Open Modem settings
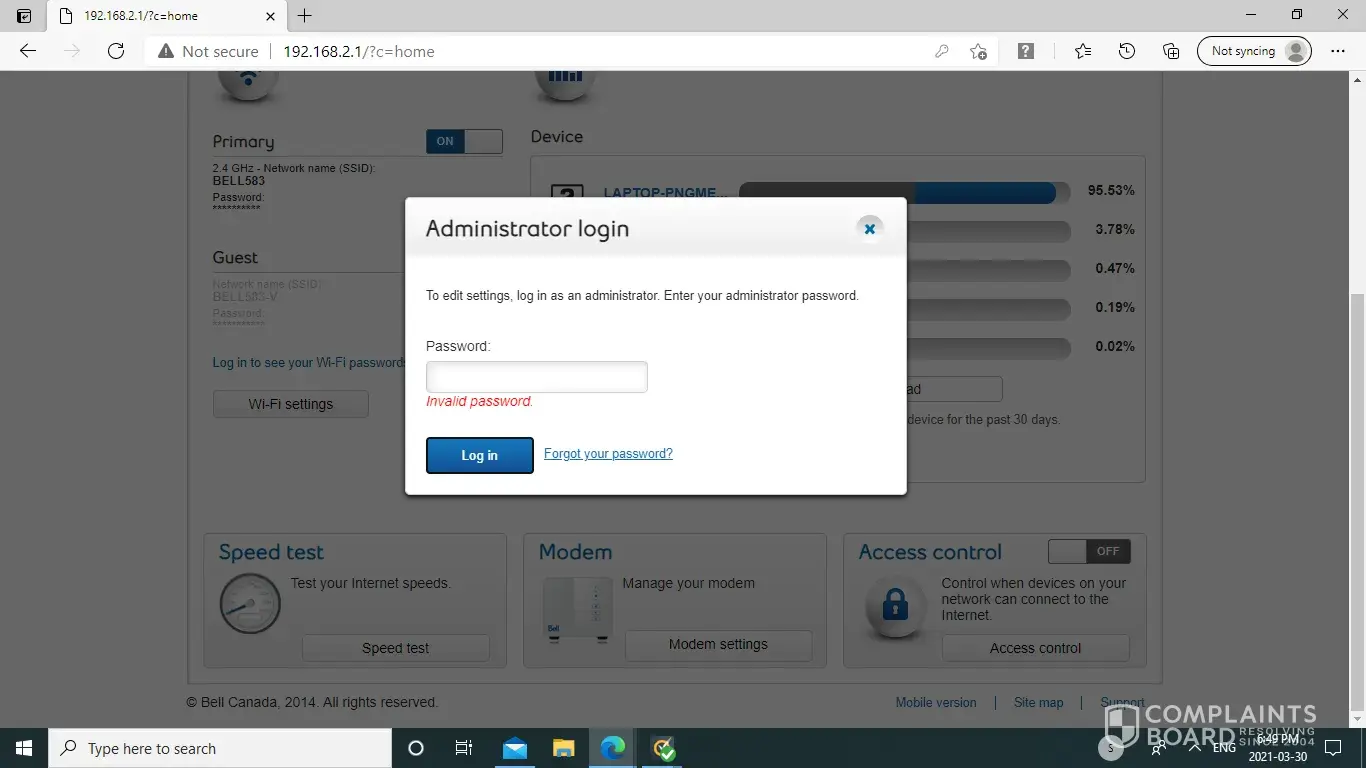Viewport: 1366px width, 768px height. [718, 645]
